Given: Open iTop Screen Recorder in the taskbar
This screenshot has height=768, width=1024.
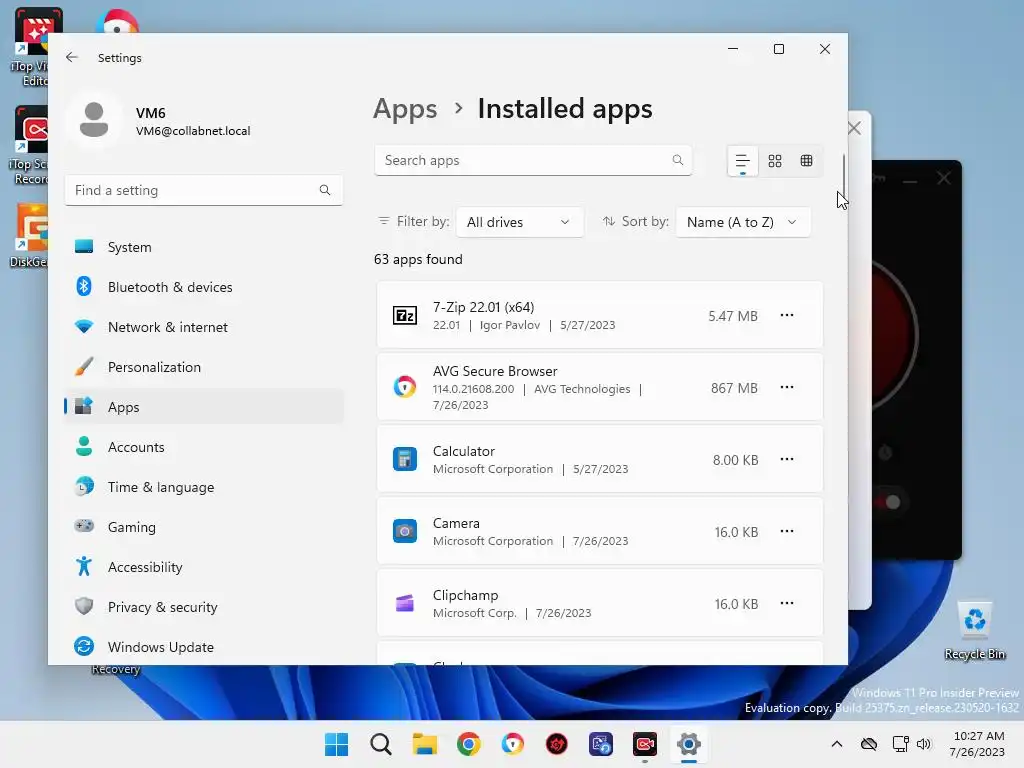Looking at the screenshot, I should pyautogui.click(x=645, y=744).
